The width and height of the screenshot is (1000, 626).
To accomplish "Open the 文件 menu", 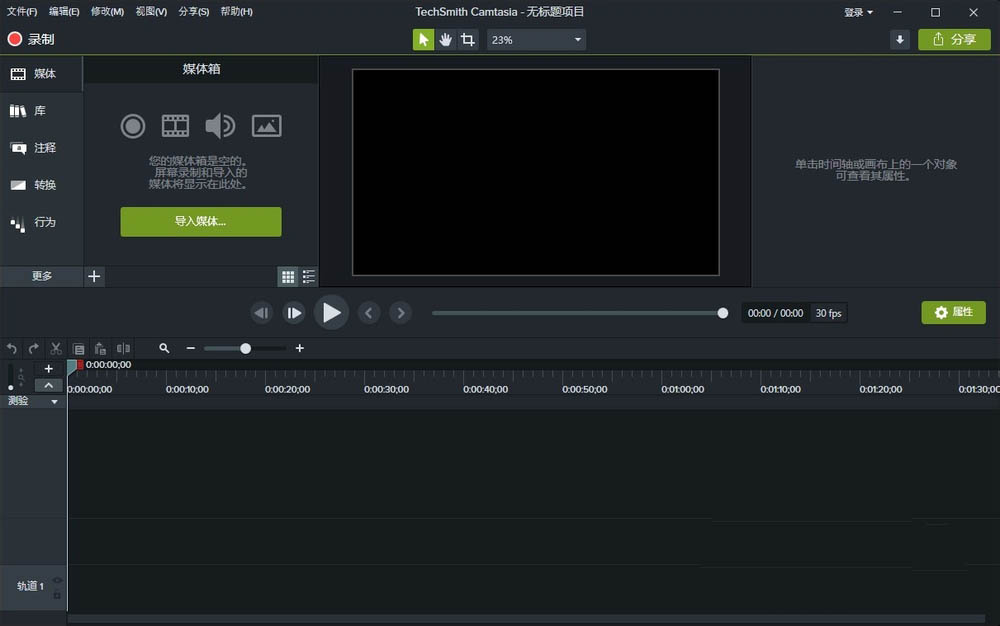I will click(21, 11).
